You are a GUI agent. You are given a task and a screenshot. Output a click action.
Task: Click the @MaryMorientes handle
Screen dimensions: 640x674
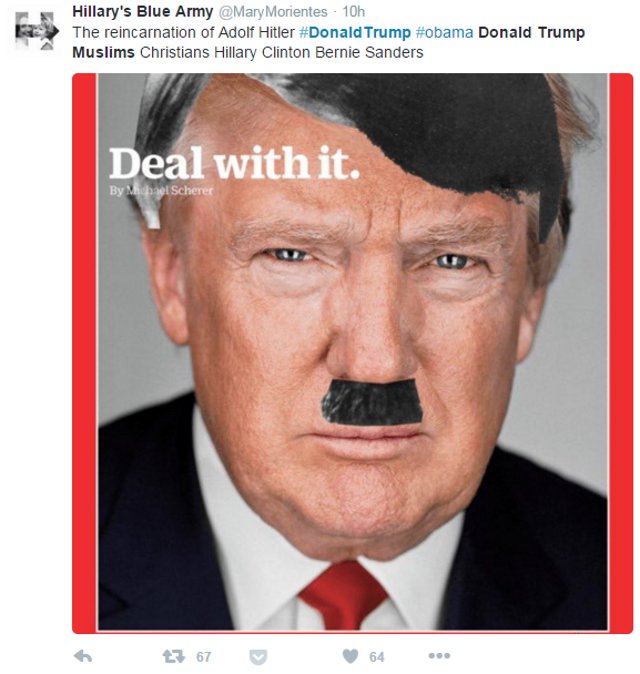pyautogui.click(x=273, y=12)
